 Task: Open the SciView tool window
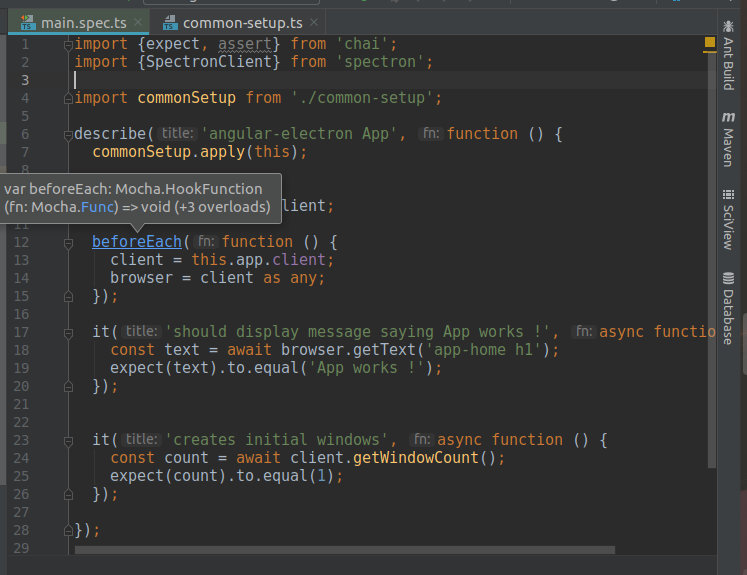(728, 220)
